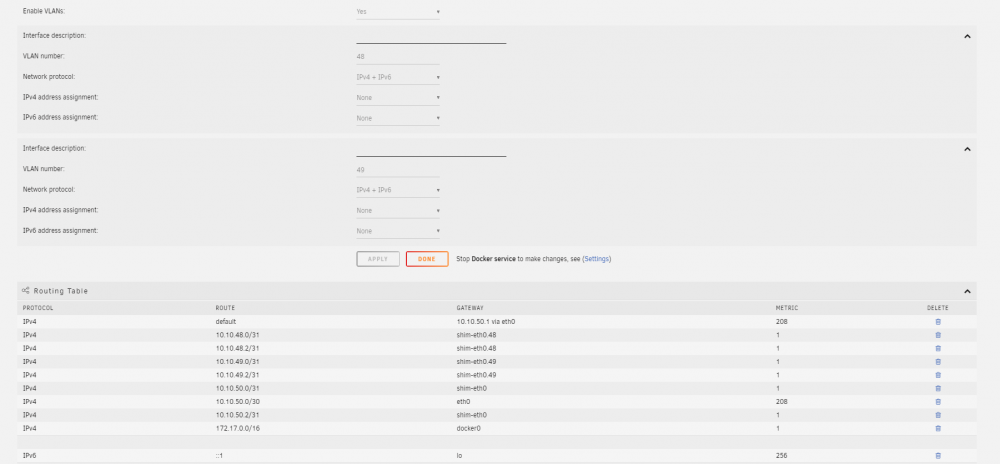
Task: Collapse the VLAN 49 section
Action: [x=967, y=149]
